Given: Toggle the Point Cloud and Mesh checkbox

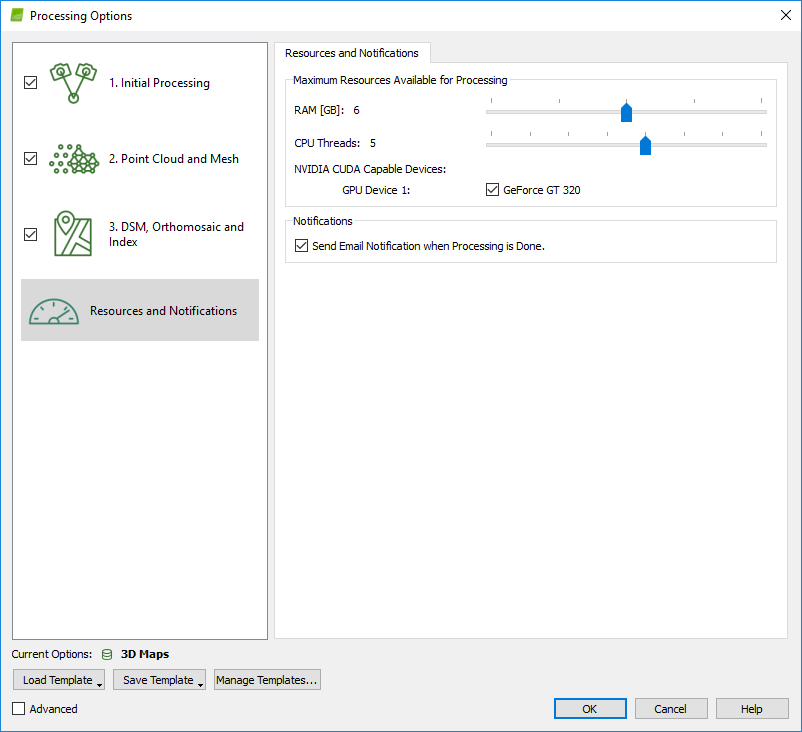Looking at the screenshot, I should pyautogui.click(x=30, y=159).
